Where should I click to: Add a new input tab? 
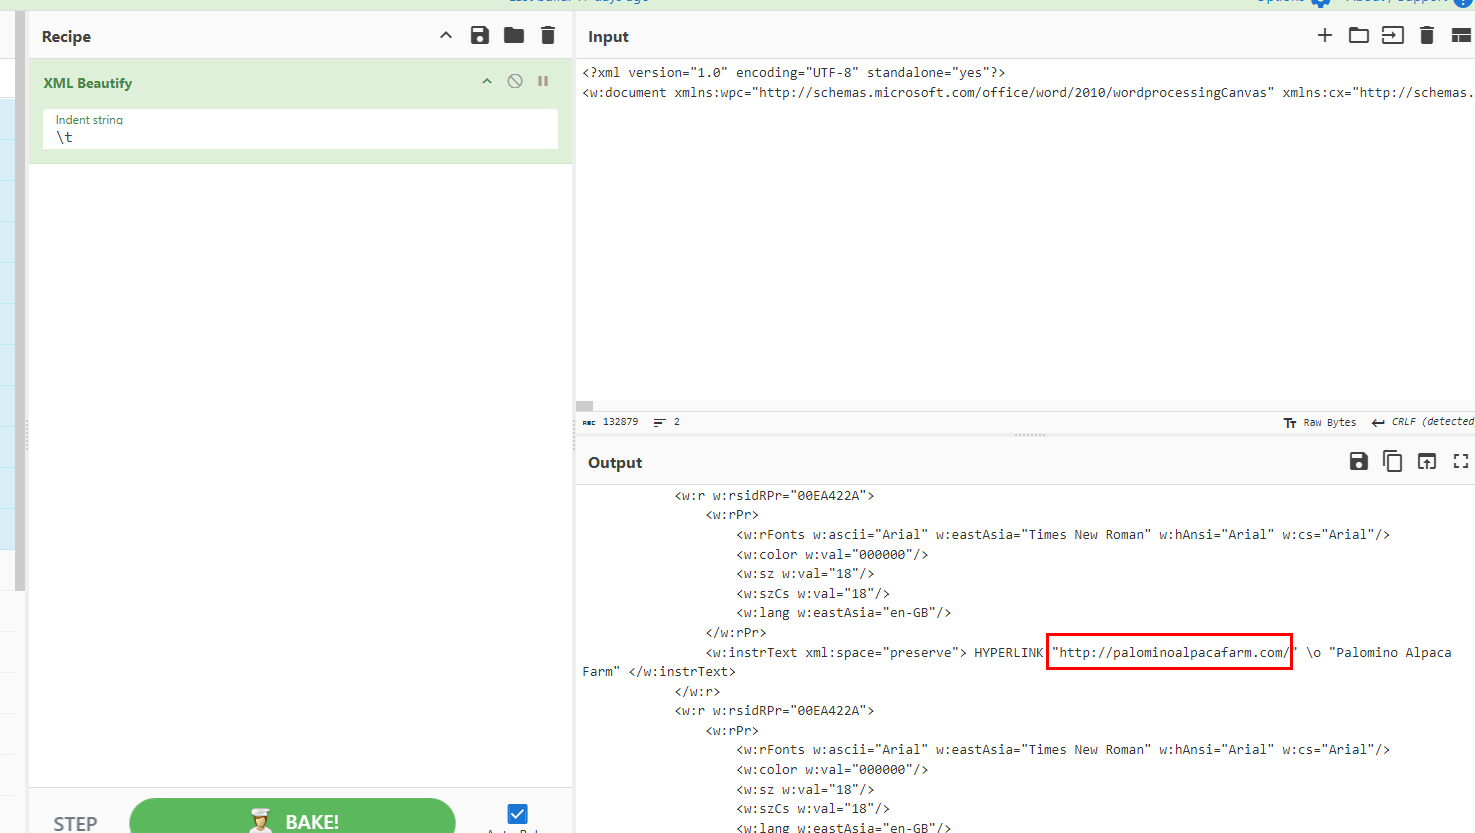[1325, 36]
